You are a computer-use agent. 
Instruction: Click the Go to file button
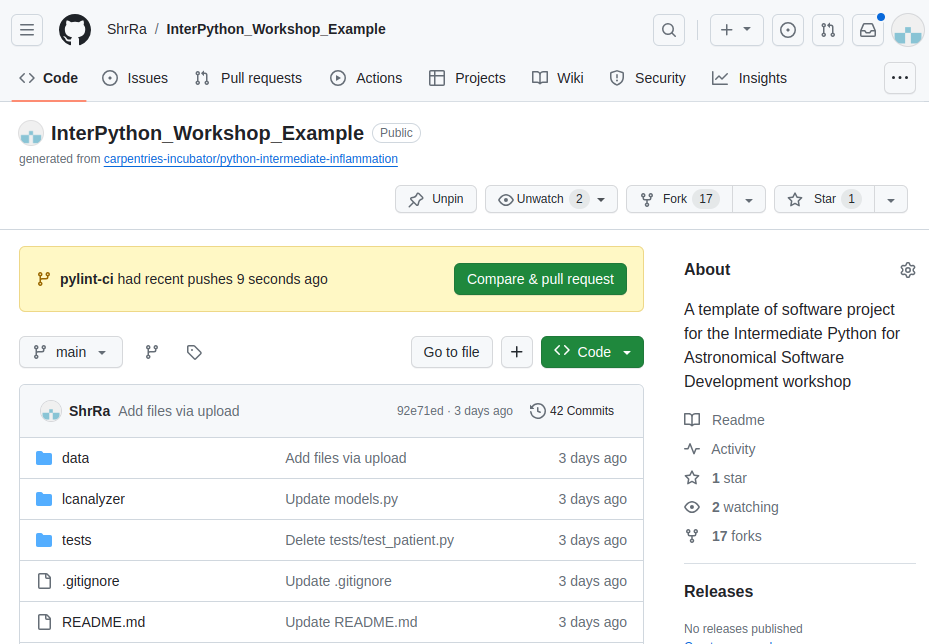point(451,352)
